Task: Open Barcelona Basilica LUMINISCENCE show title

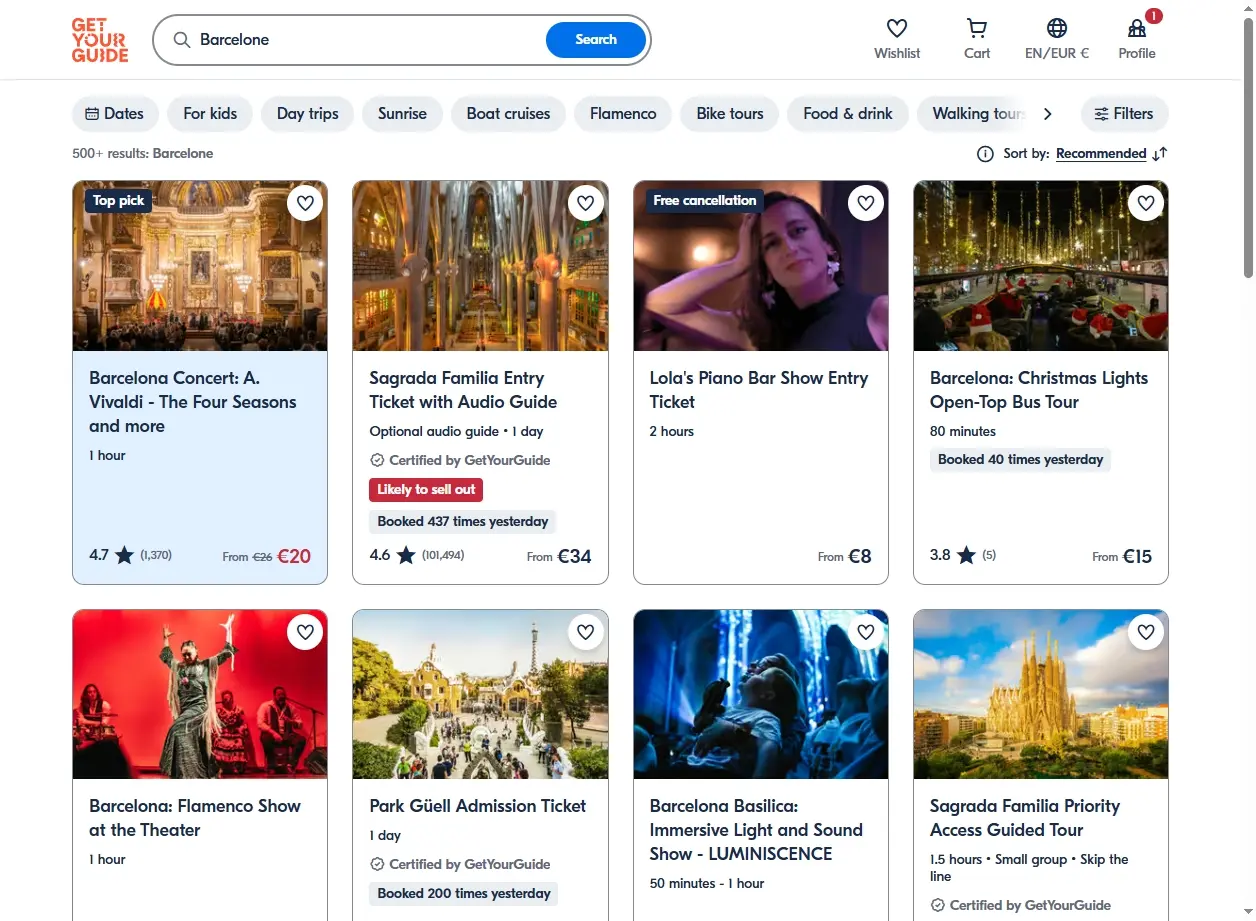Action: 756,830
